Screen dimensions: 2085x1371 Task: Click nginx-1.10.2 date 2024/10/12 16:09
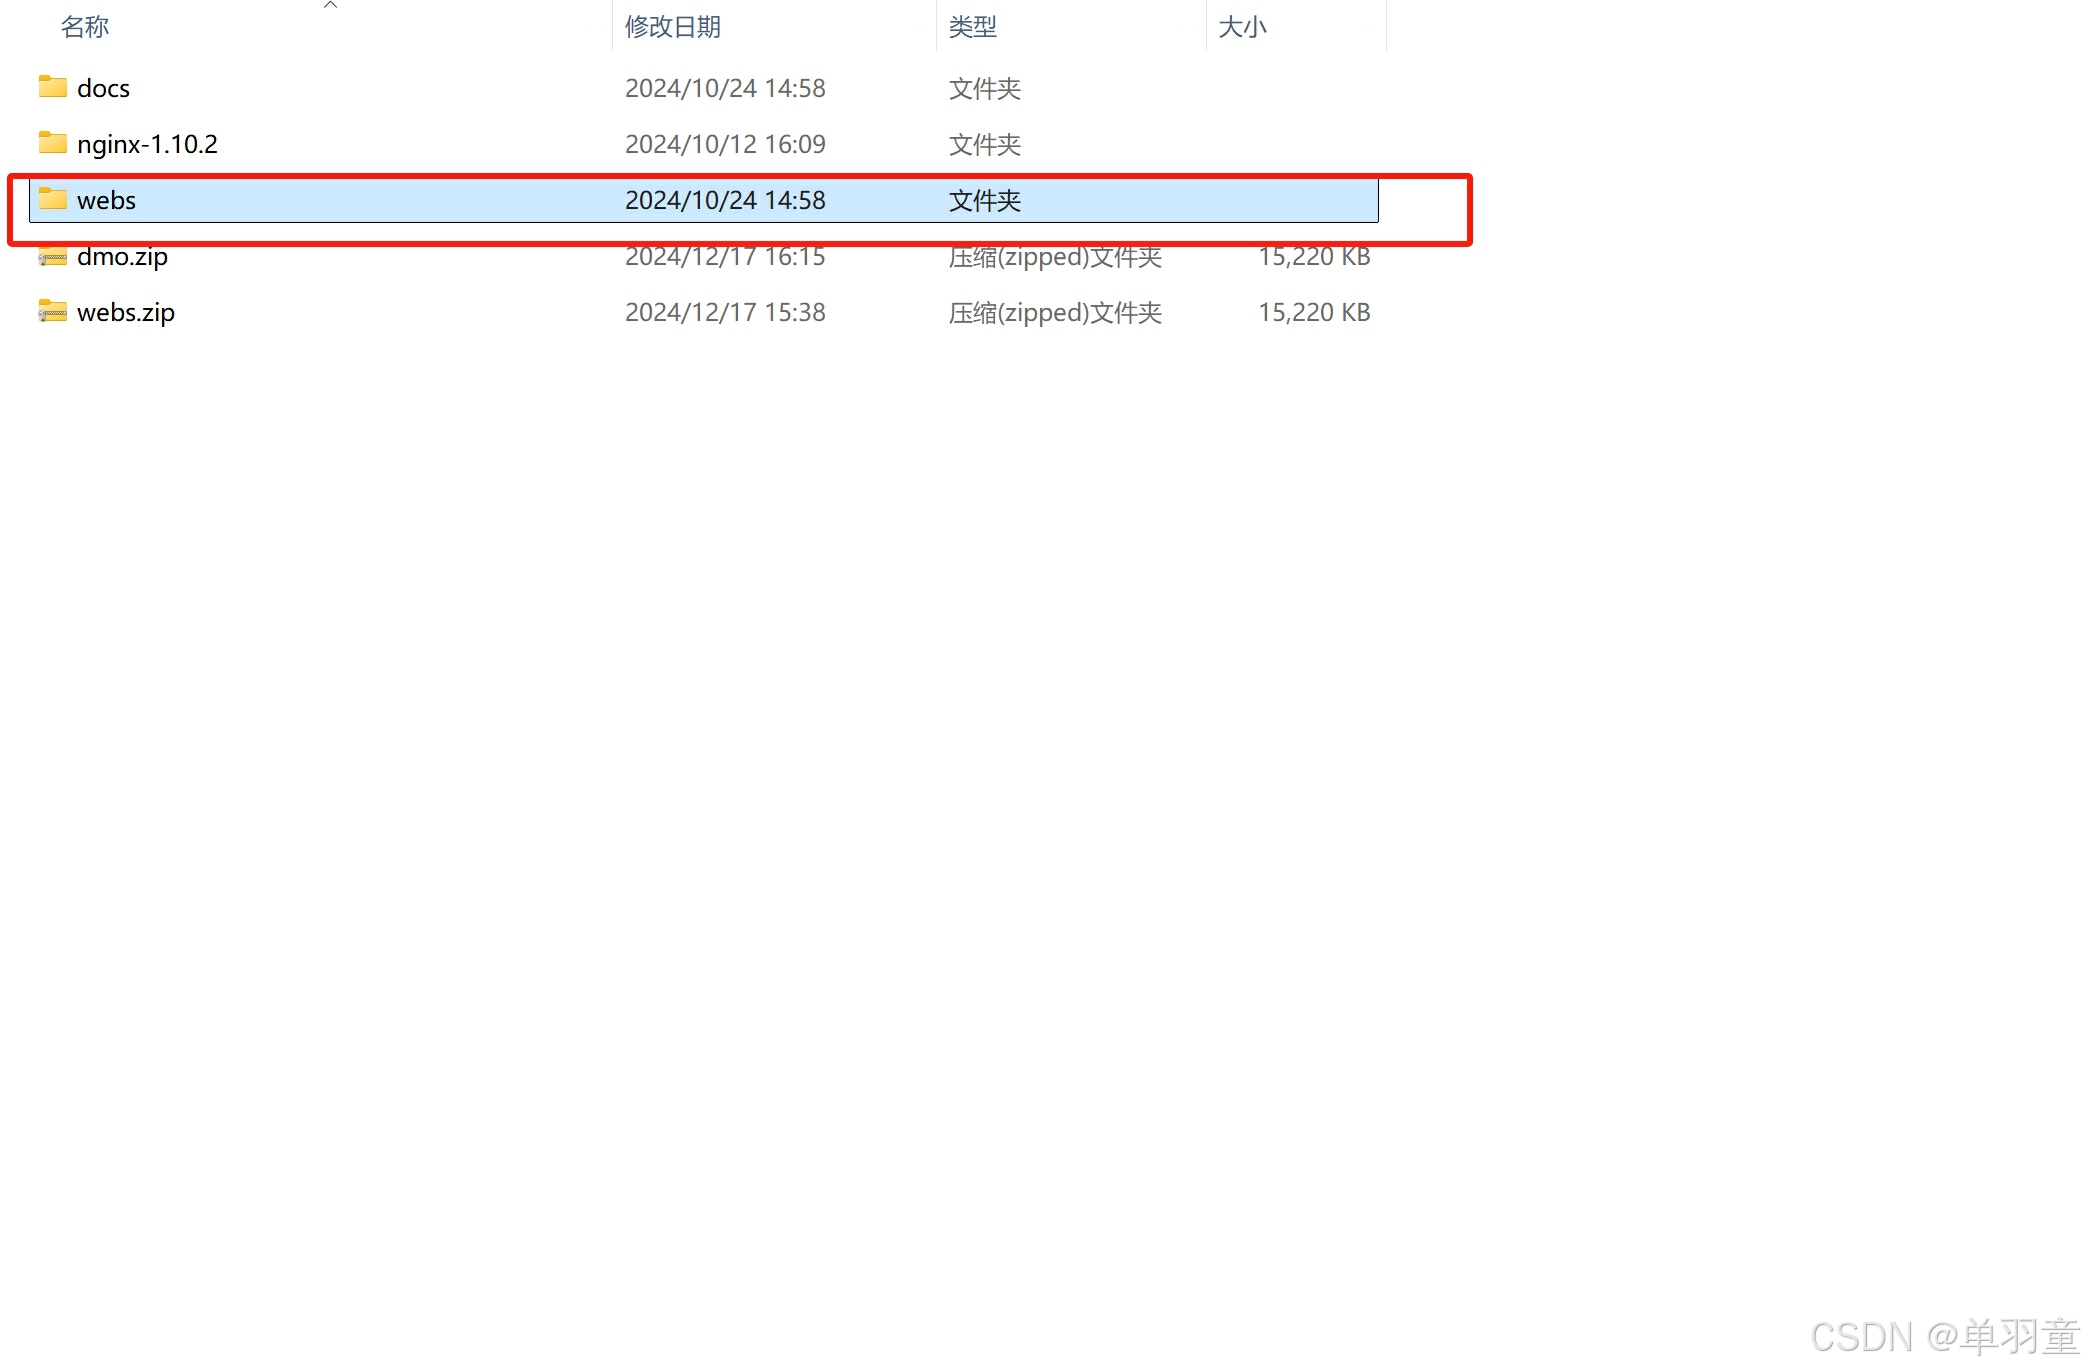click(x=725, y=144)
